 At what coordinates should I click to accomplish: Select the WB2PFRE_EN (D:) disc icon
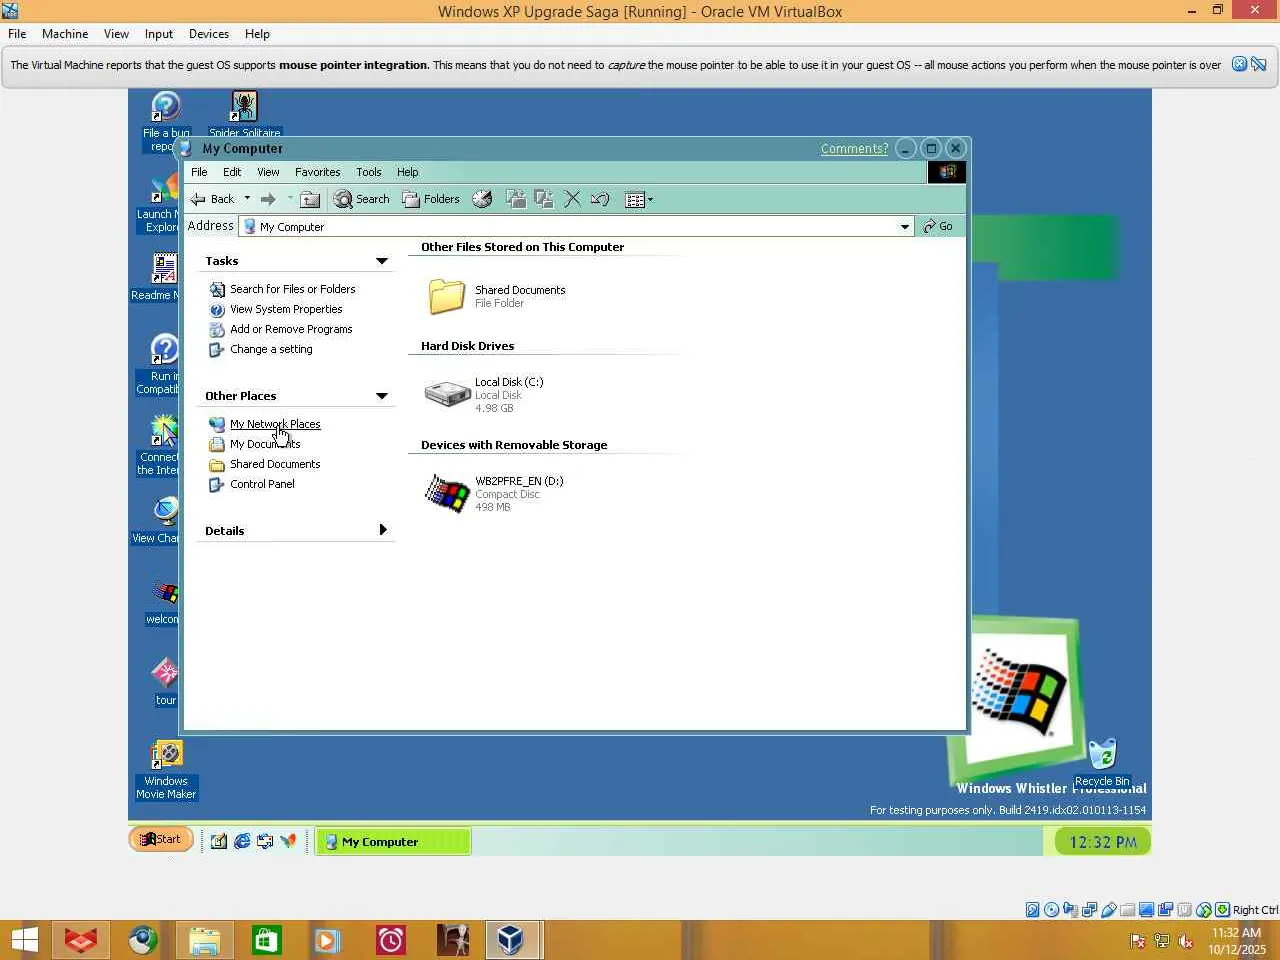[x=447, y=493]
